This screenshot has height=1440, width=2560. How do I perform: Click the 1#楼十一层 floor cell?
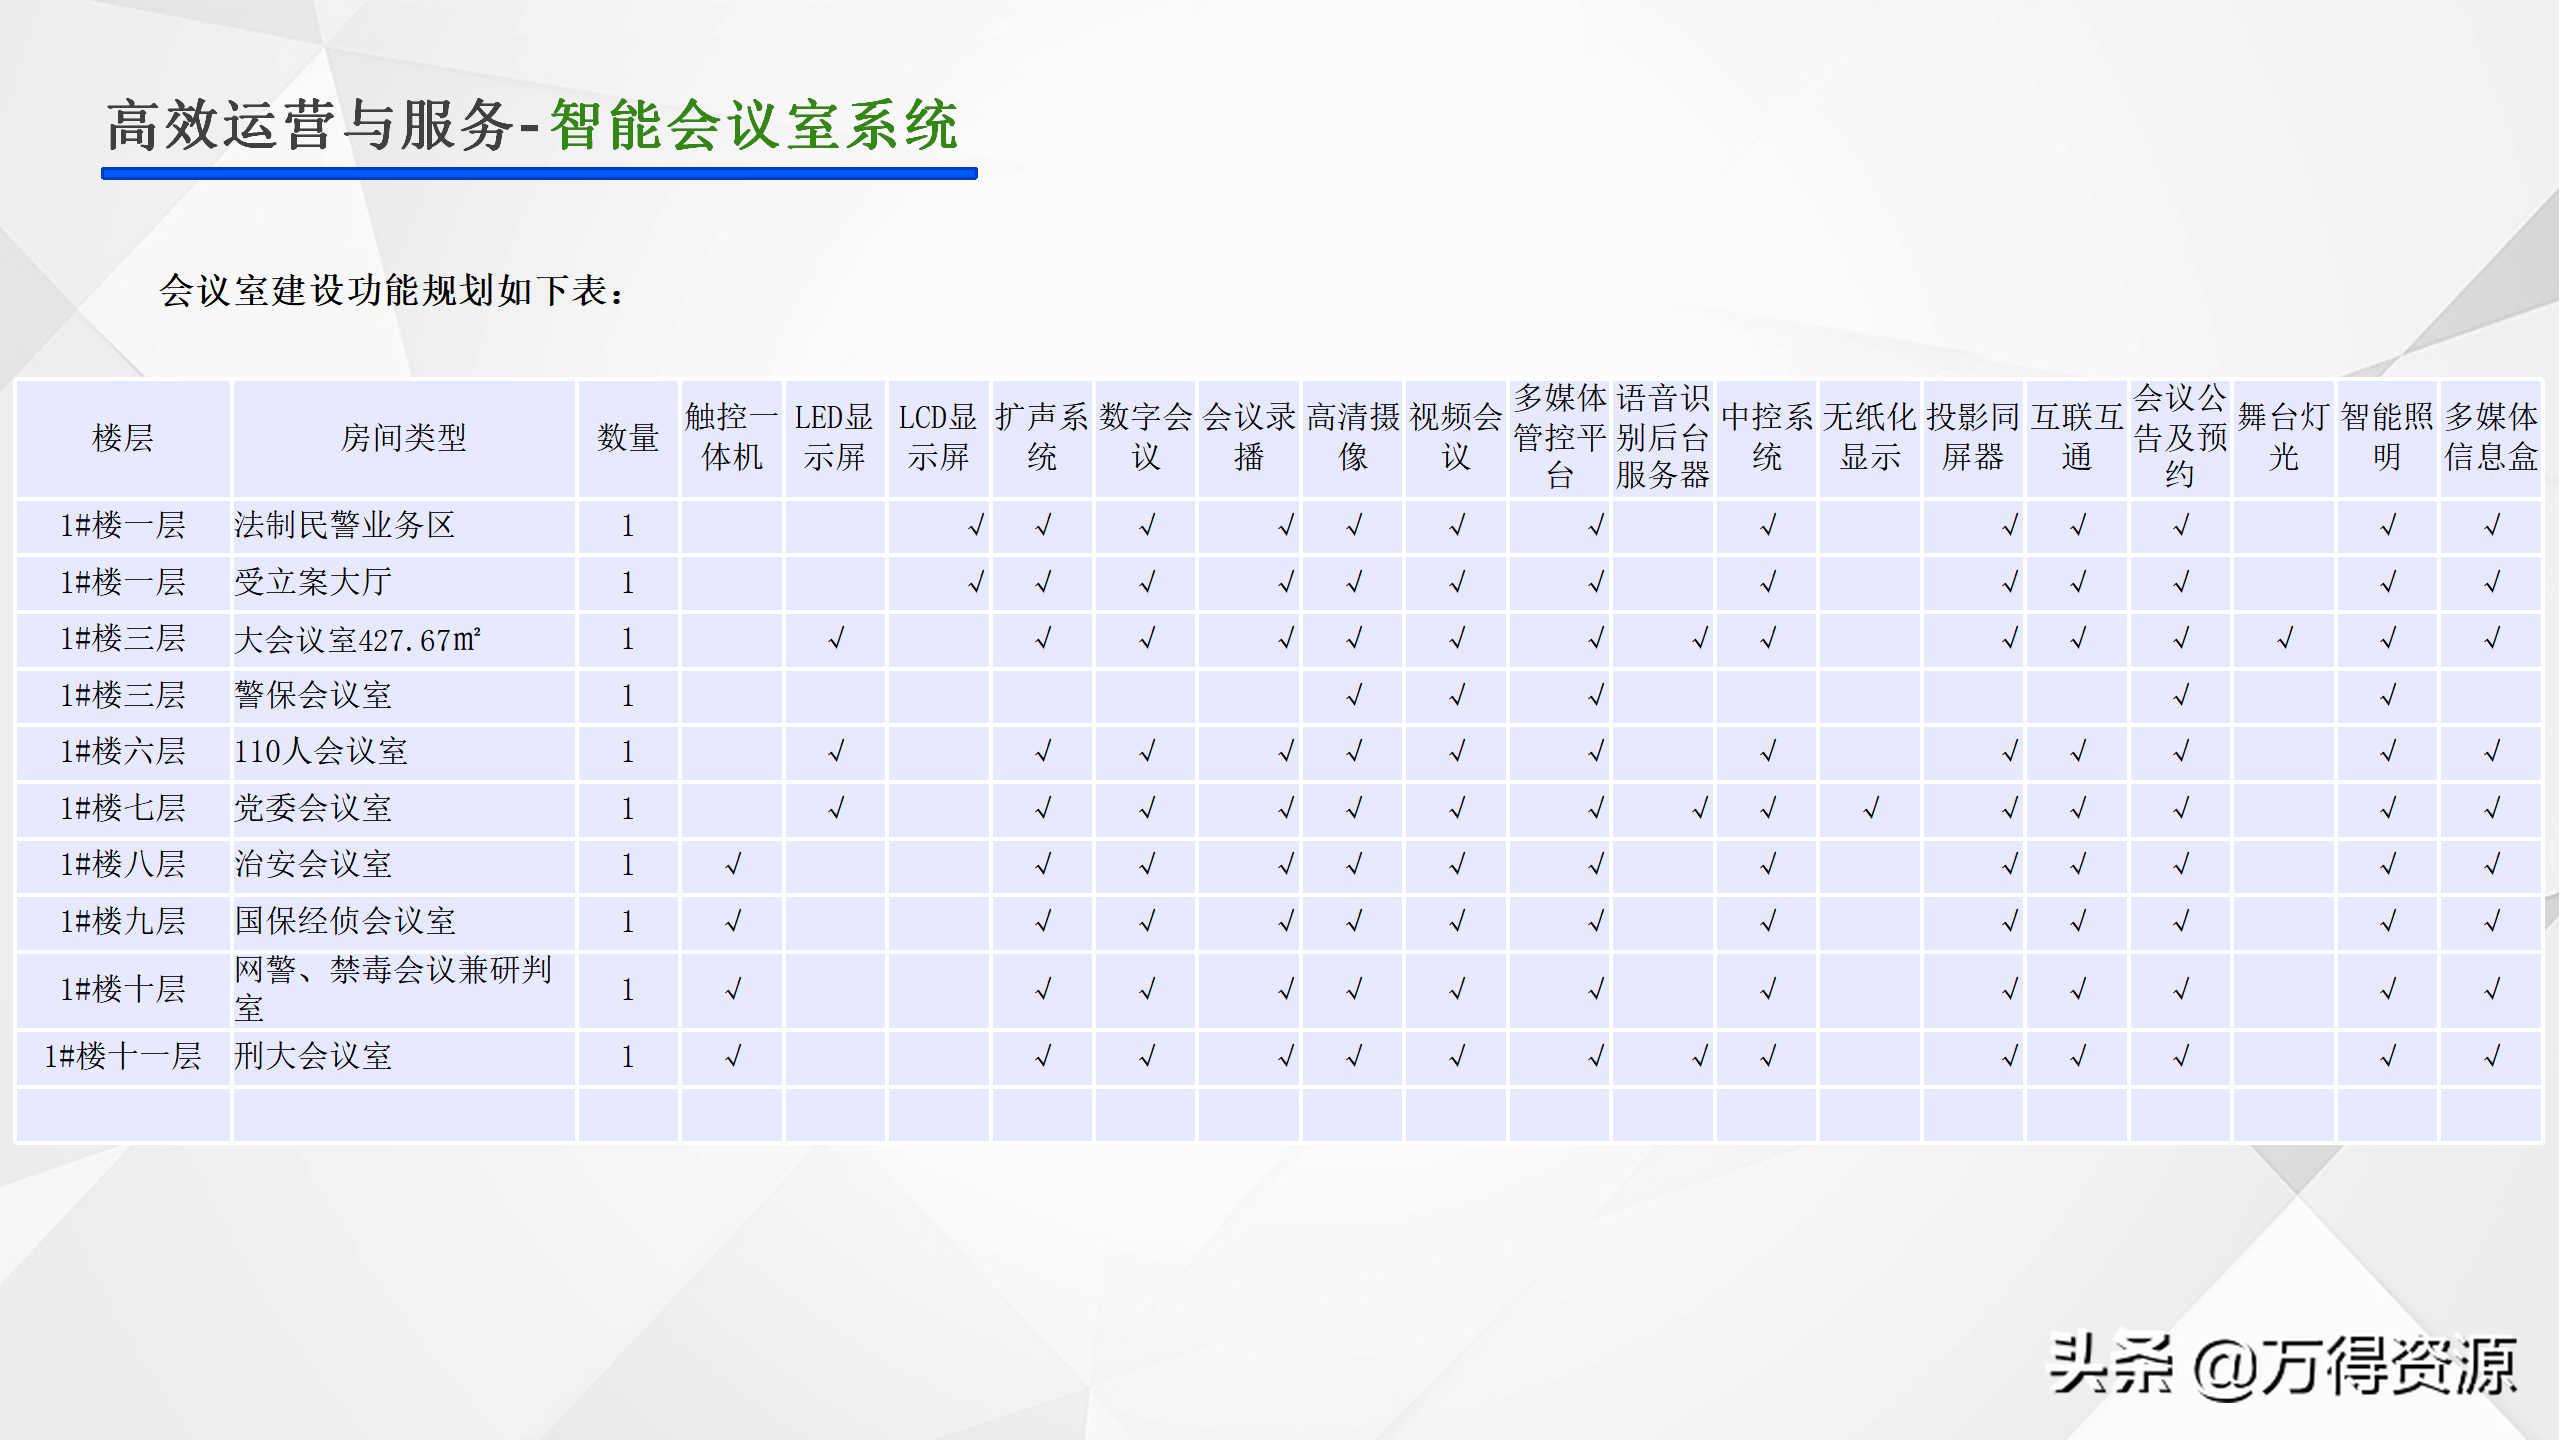coord(122,1056)
